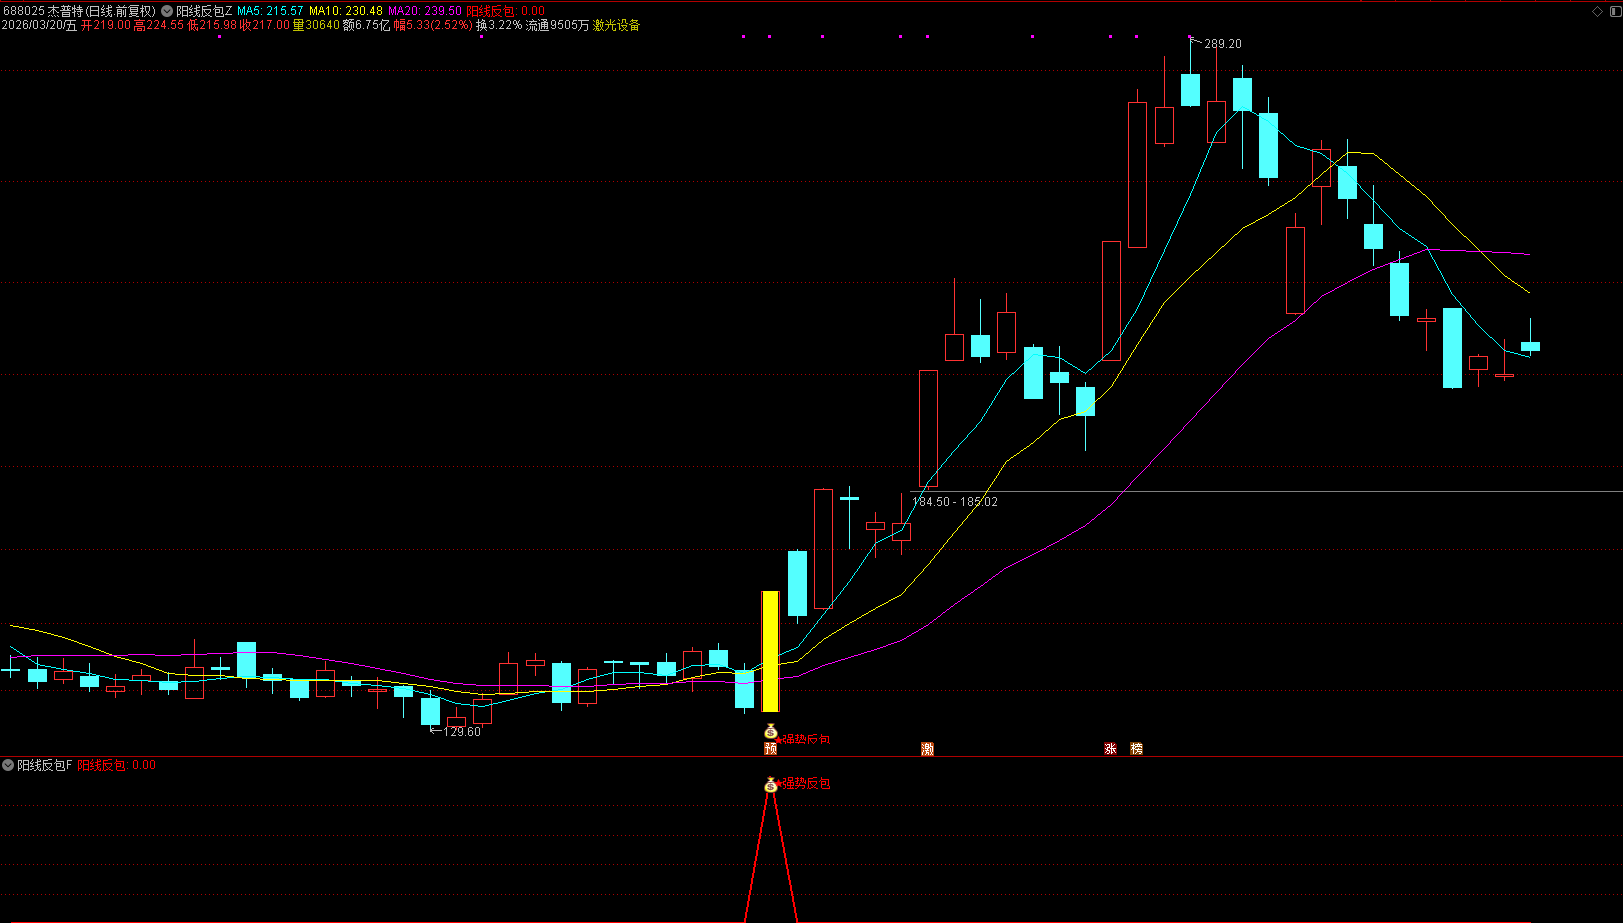Click the 阳线反包: 0.00 value in the sub-chart header
1623x923 pixels.
[117, 765]
